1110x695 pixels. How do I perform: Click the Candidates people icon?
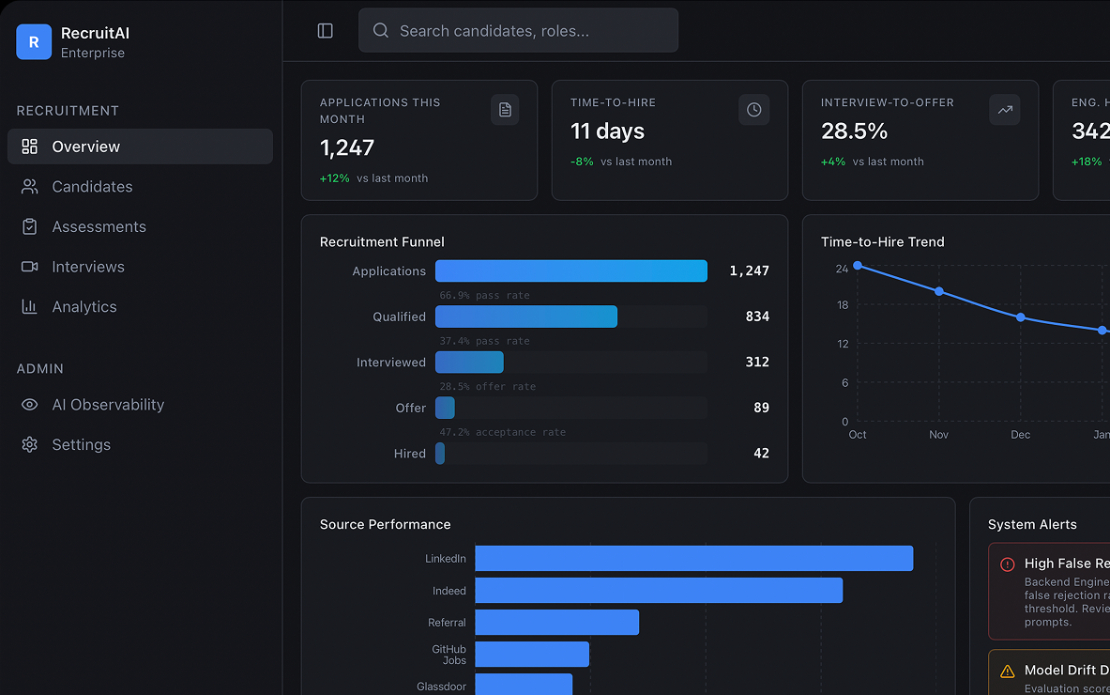(x=29, y=186)
